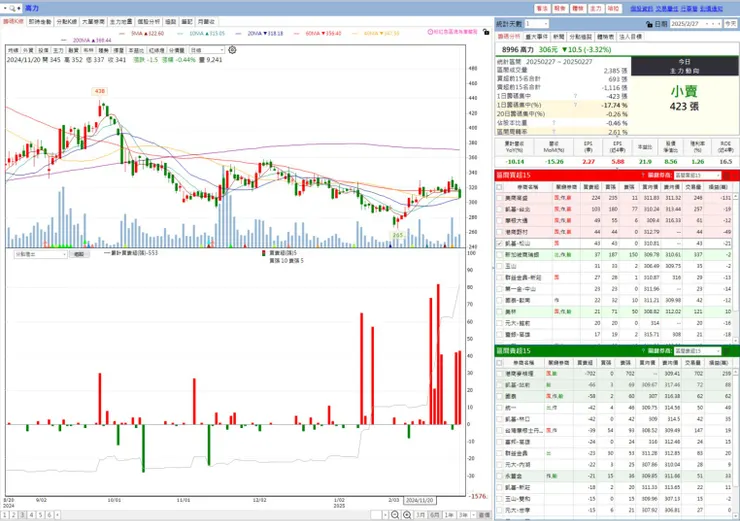Image resolution: width=740 pixels, height=521 pixels.
Task: Check the 港商麥格理 seller row
Action: (499, 373)
